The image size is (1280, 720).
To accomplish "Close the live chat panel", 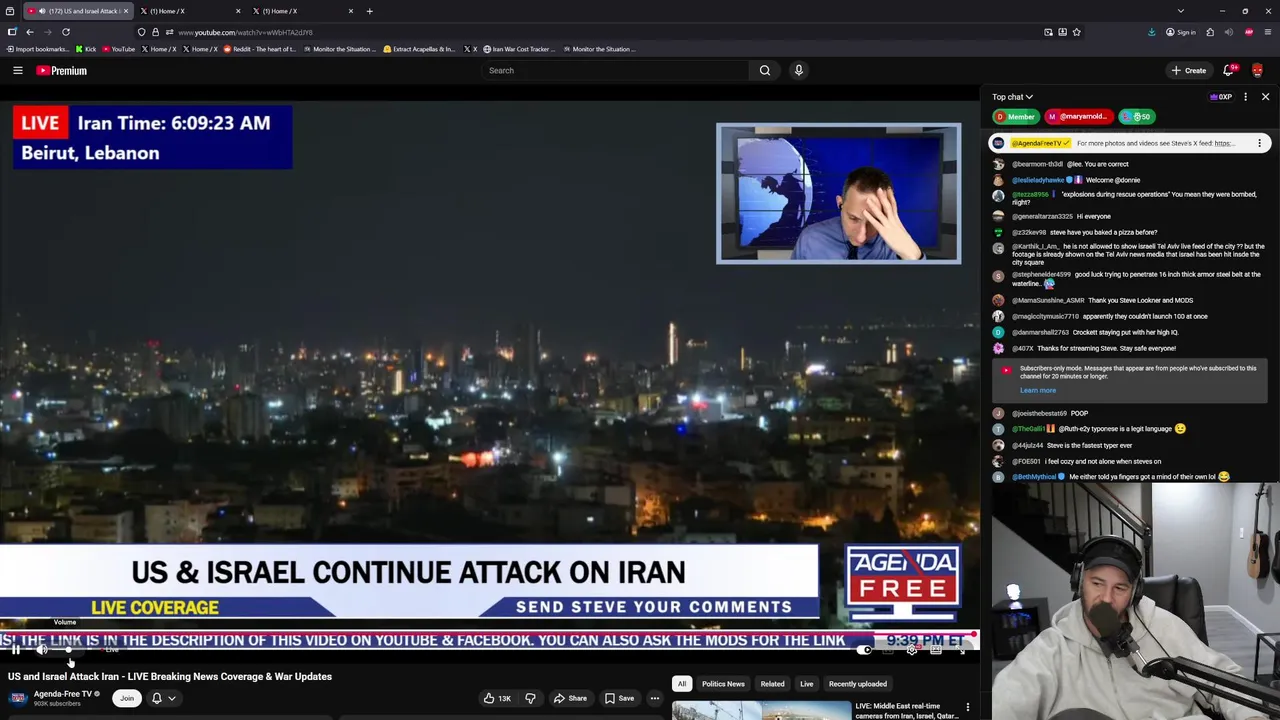I will (x=1265, y=97).
